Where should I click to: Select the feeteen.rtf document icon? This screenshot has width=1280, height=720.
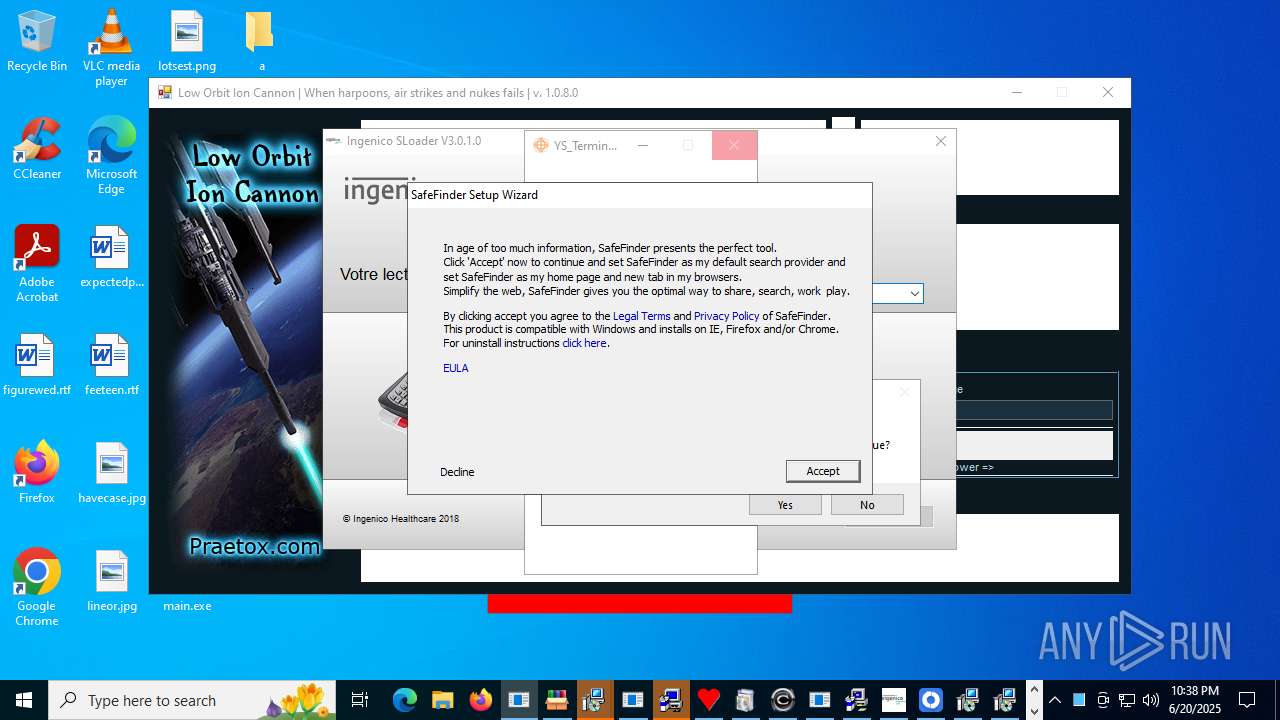point(111,365)
